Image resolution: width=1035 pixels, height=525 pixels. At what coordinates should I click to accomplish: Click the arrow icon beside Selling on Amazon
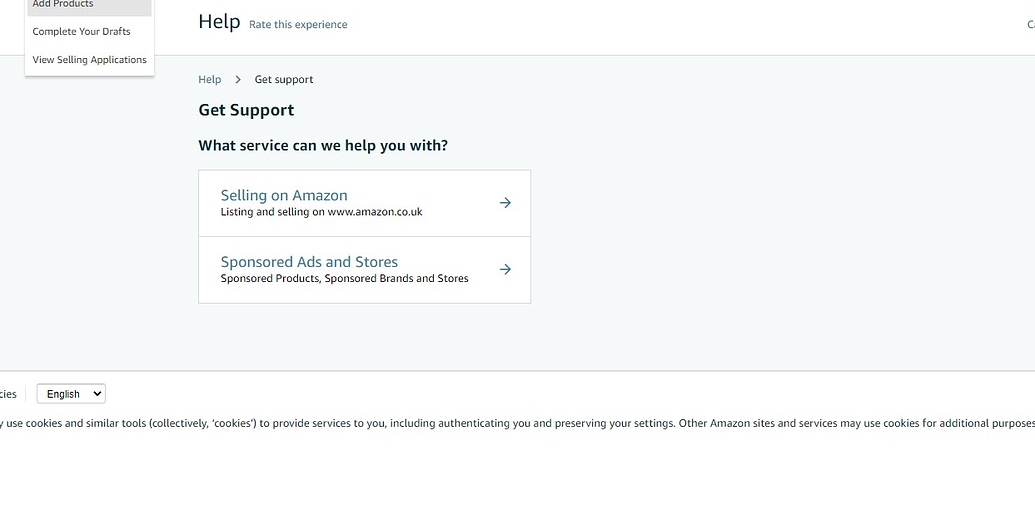tap(505, 203)
